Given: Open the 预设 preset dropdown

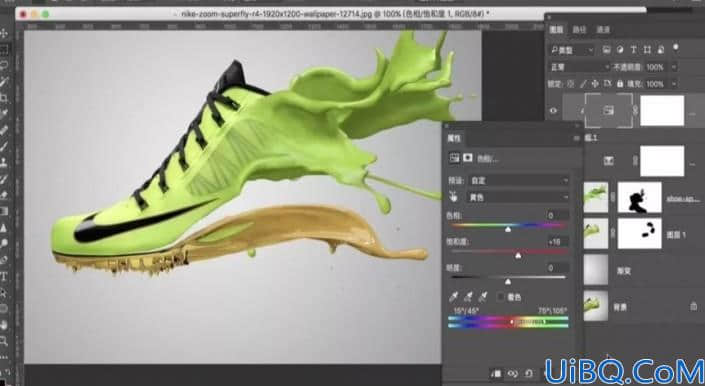Looking at the screenshot, I should [x=518, y=180].
